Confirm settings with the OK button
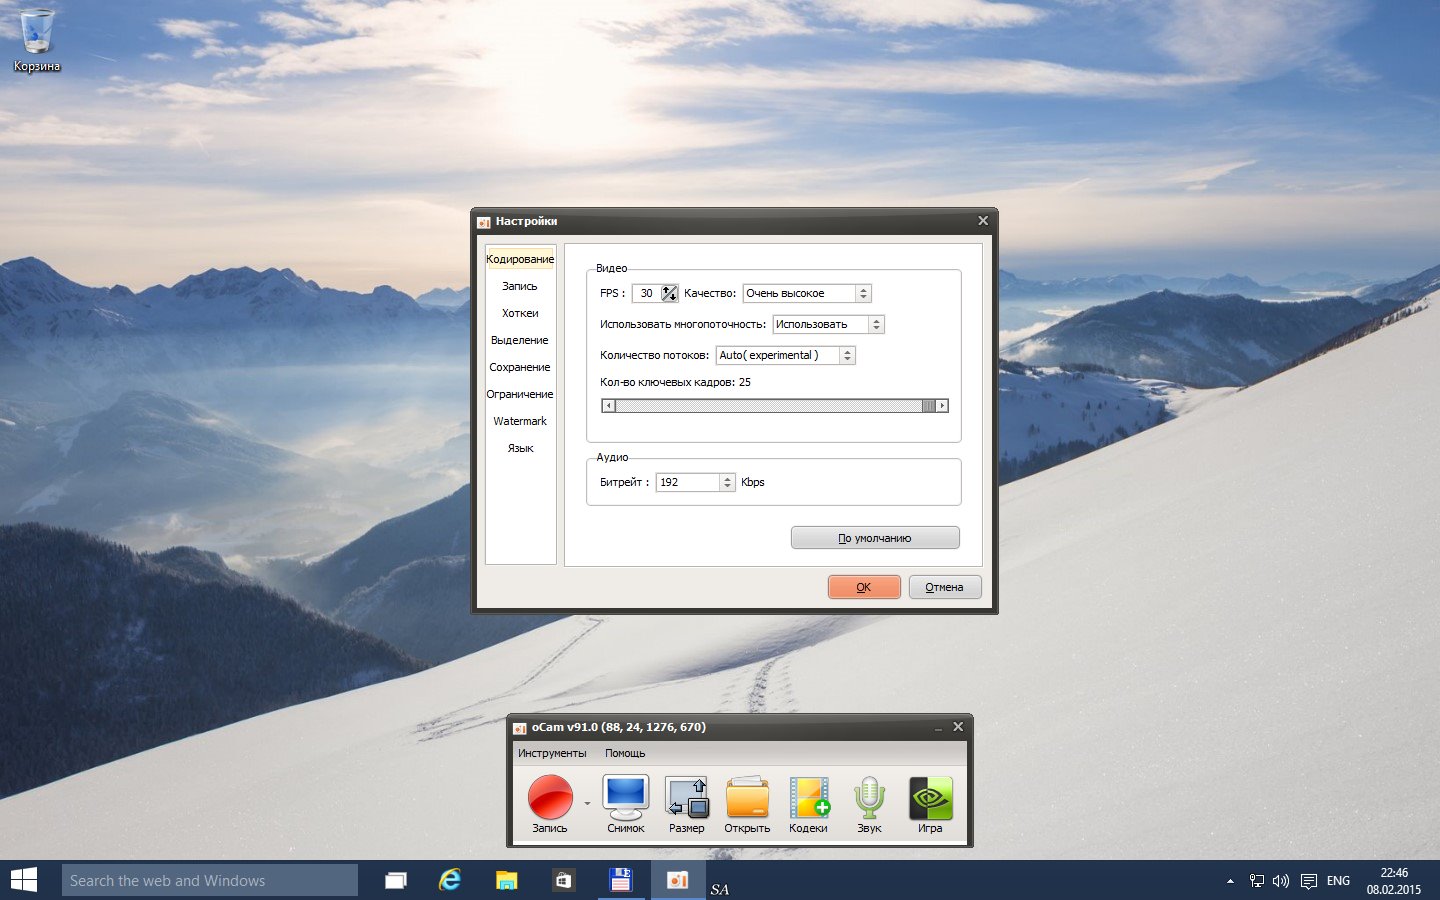 (864, 587)
